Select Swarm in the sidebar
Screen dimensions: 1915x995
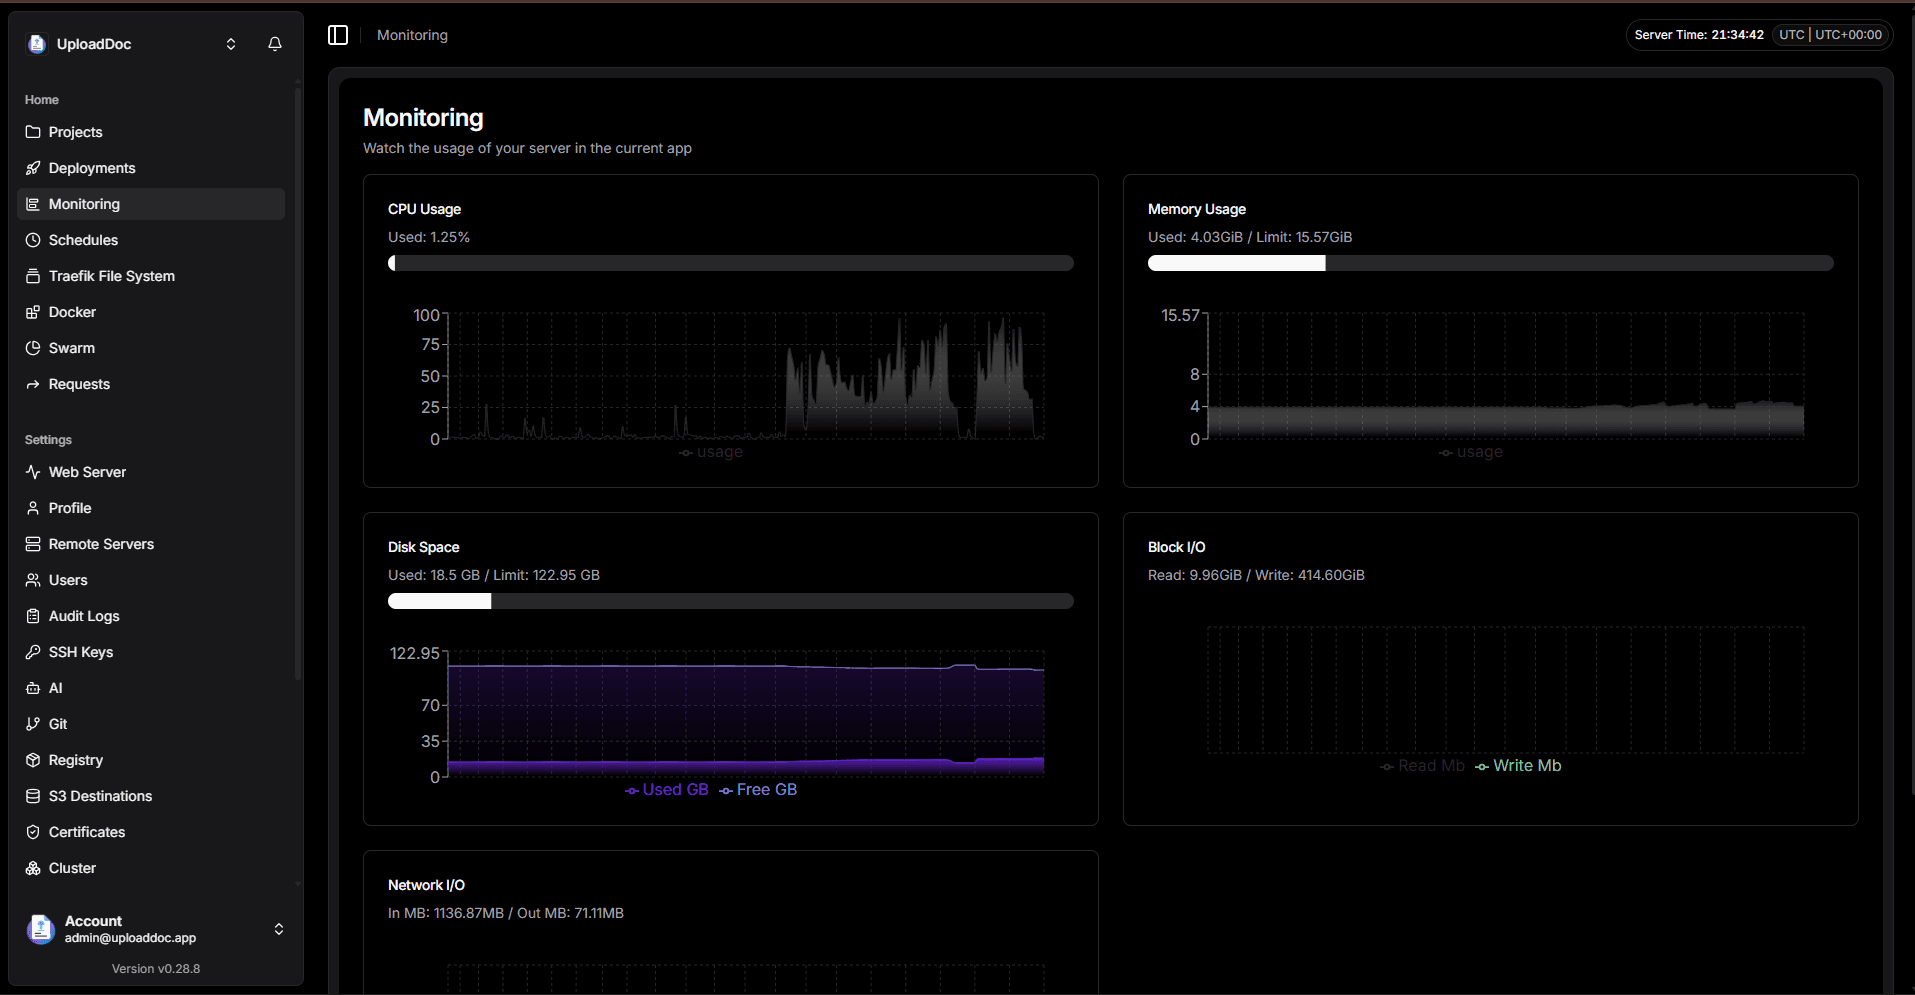point(151,348)
